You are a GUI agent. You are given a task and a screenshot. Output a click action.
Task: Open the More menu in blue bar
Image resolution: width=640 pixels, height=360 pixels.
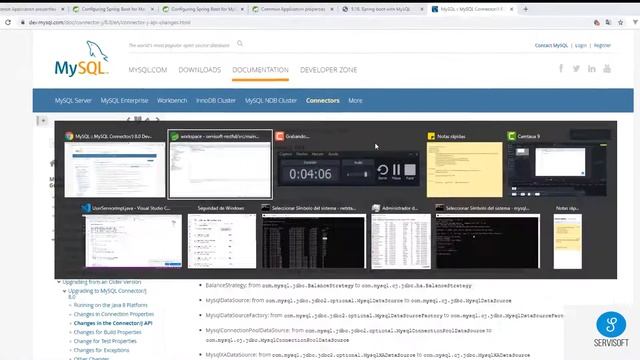355,100
